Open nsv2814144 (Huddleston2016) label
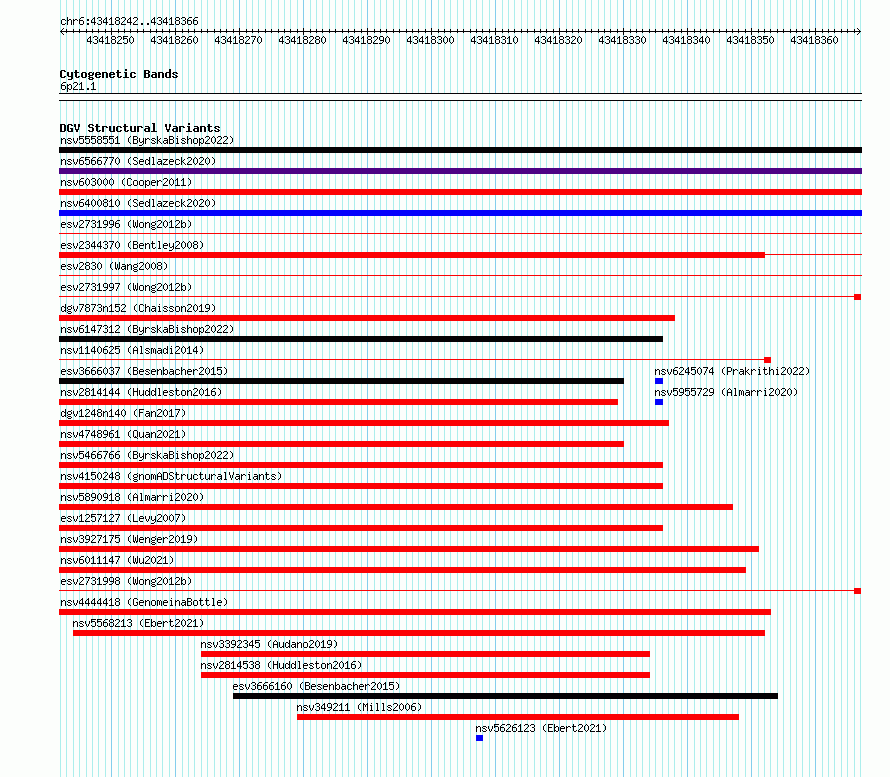890x777 pixels. (x=141, y=392)
